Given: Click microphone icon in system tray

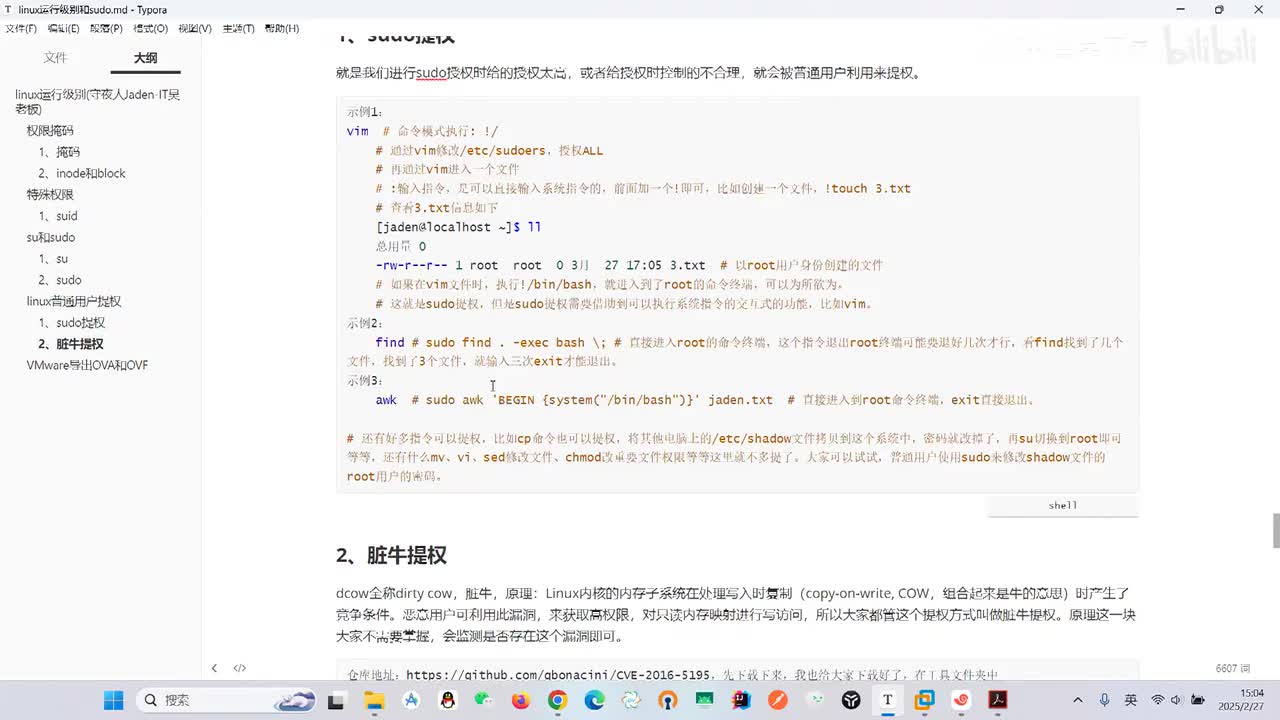Looking at the screenshot, I should [x=1104, y=700].
